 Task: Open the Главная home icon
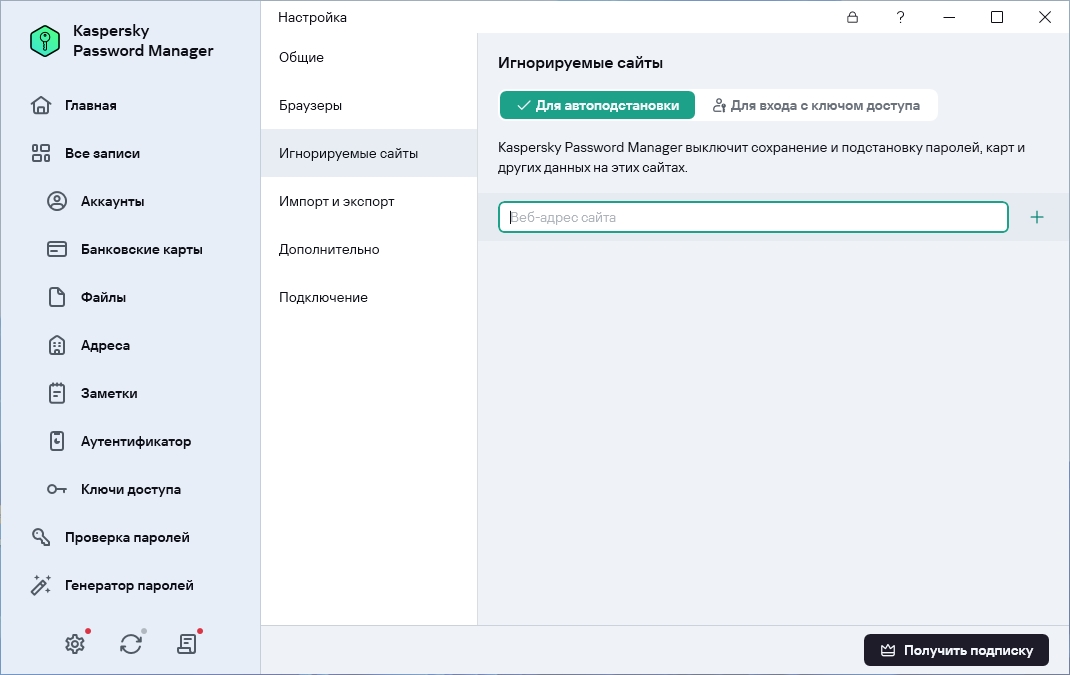(41, 105)
